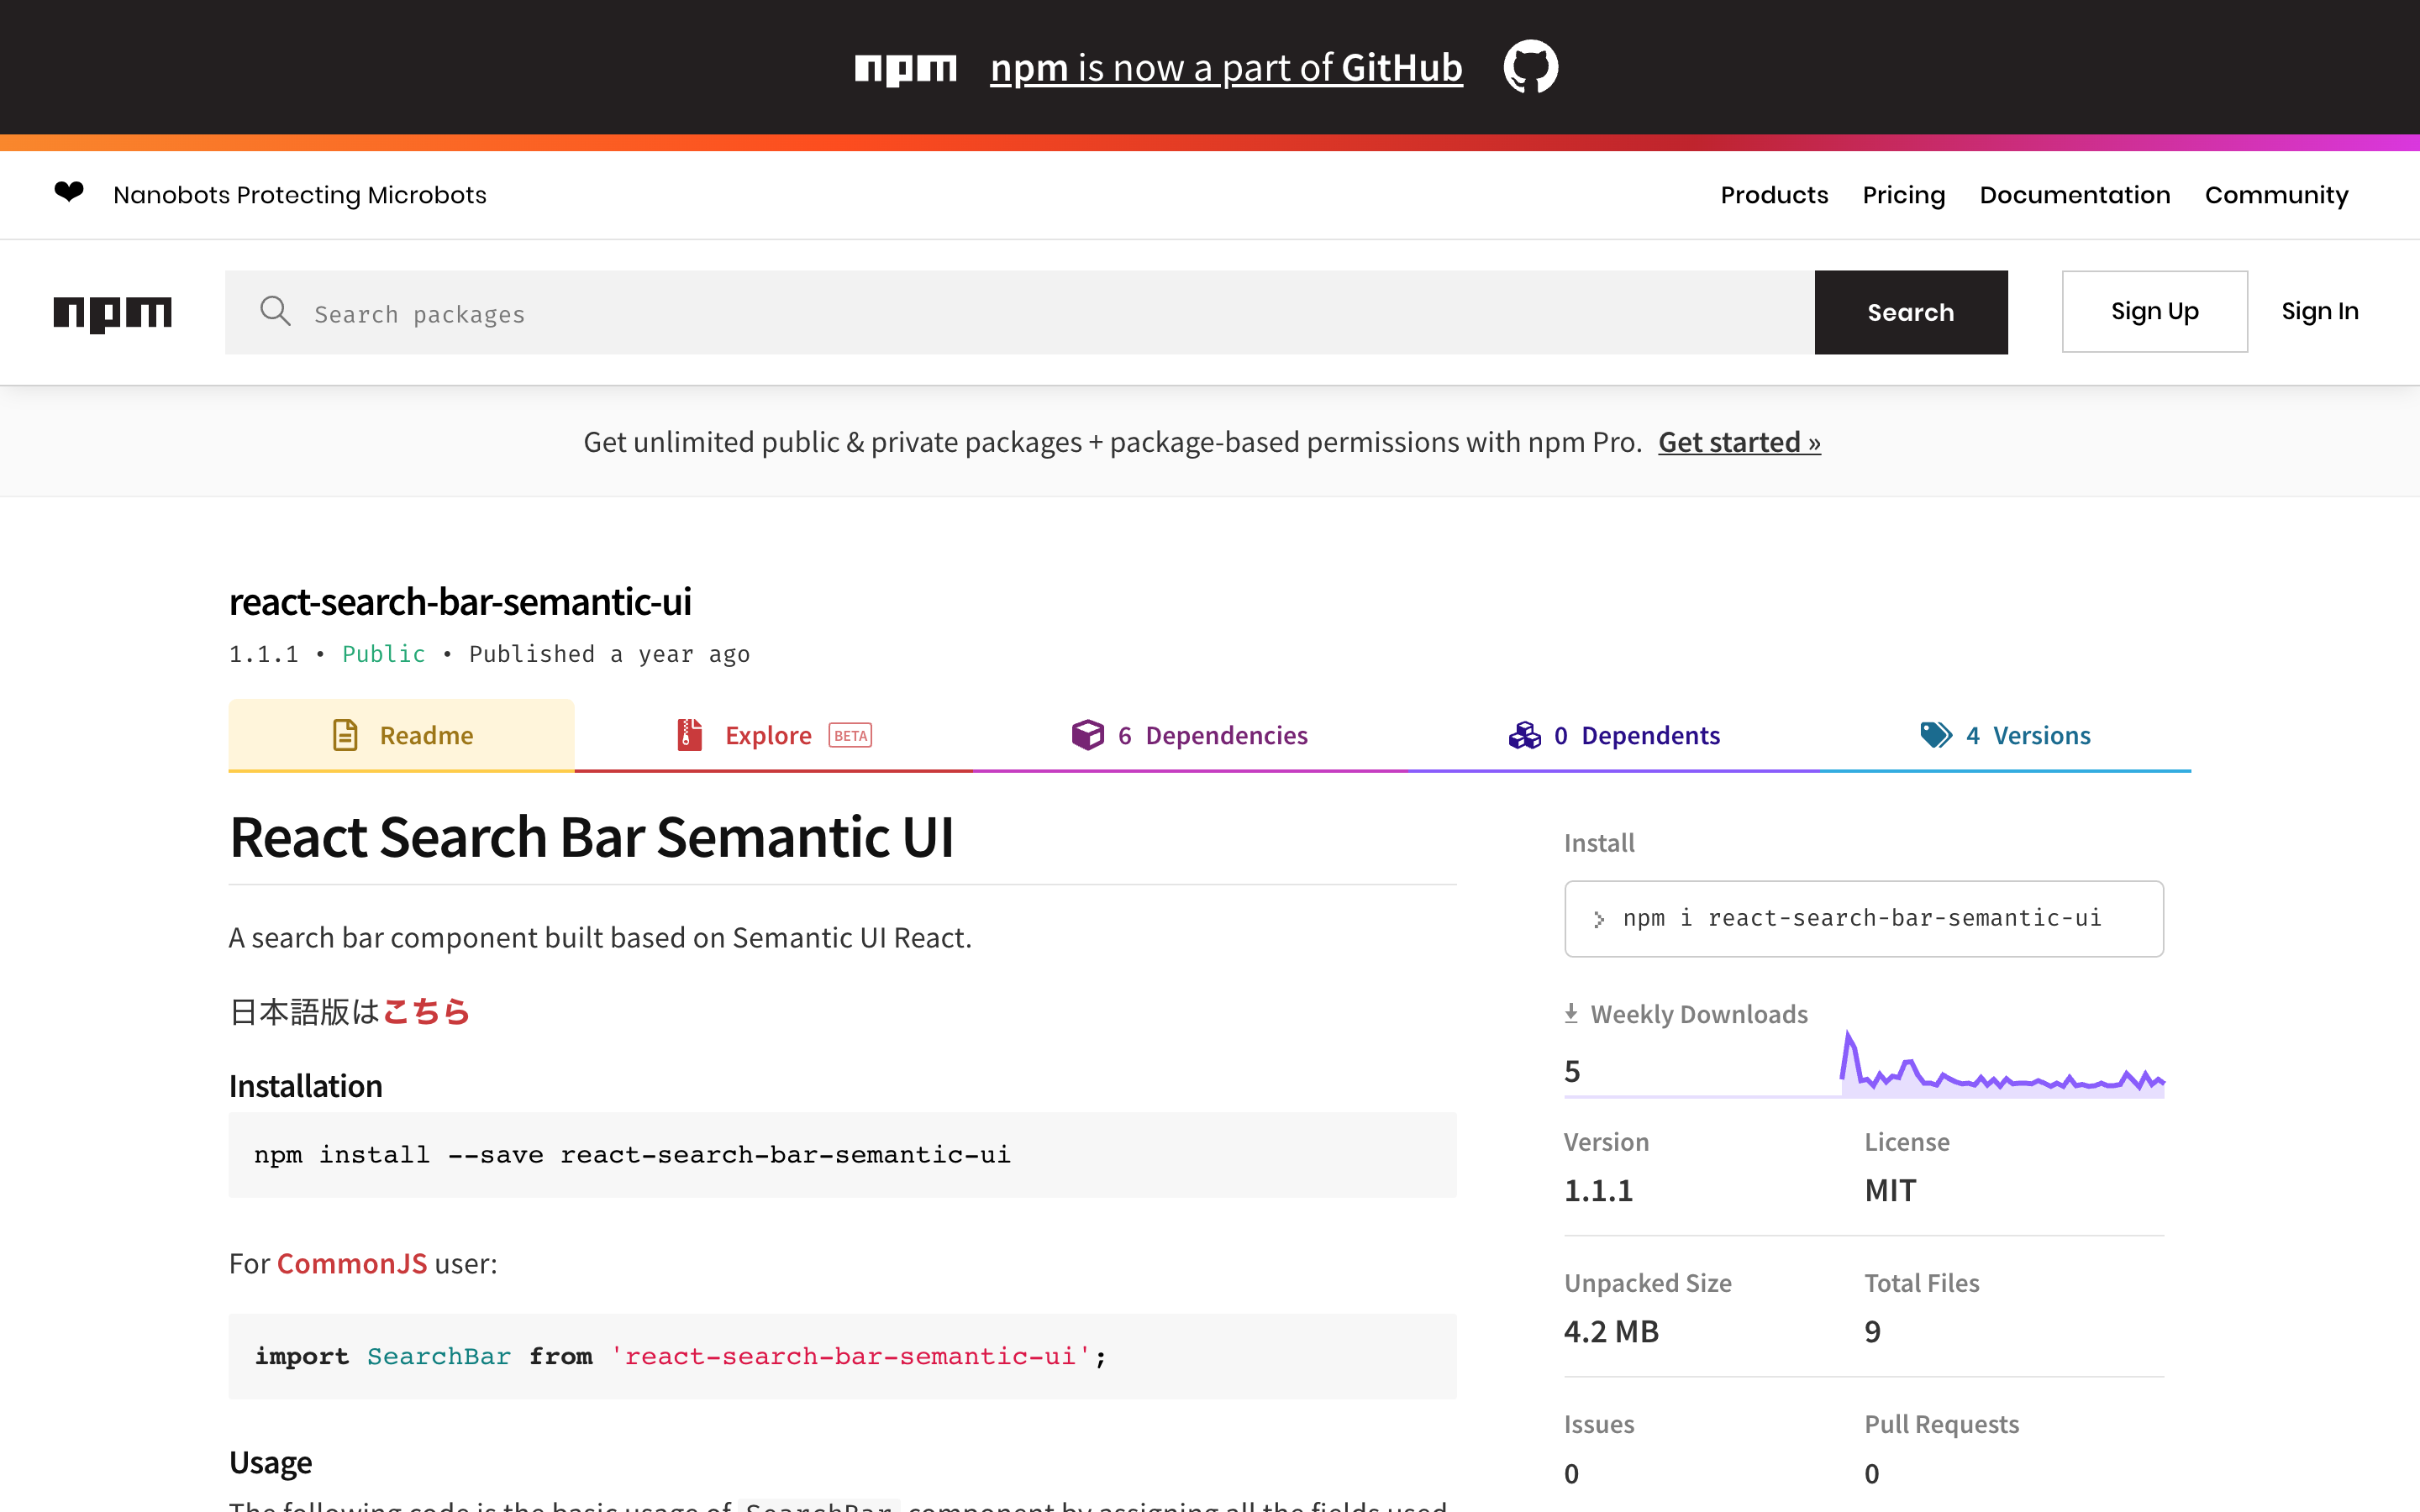This screenshot has height=1512, width=2420.
Task: Follow 'npm is now a part of GitHub' link
Action: pyautogui.click(x=1226, y=67)
